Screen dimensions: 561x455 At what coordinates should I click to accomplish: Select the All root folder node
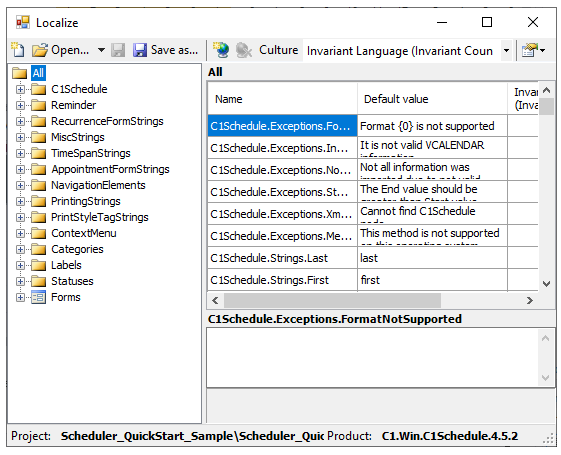click(x=38, y=73)
